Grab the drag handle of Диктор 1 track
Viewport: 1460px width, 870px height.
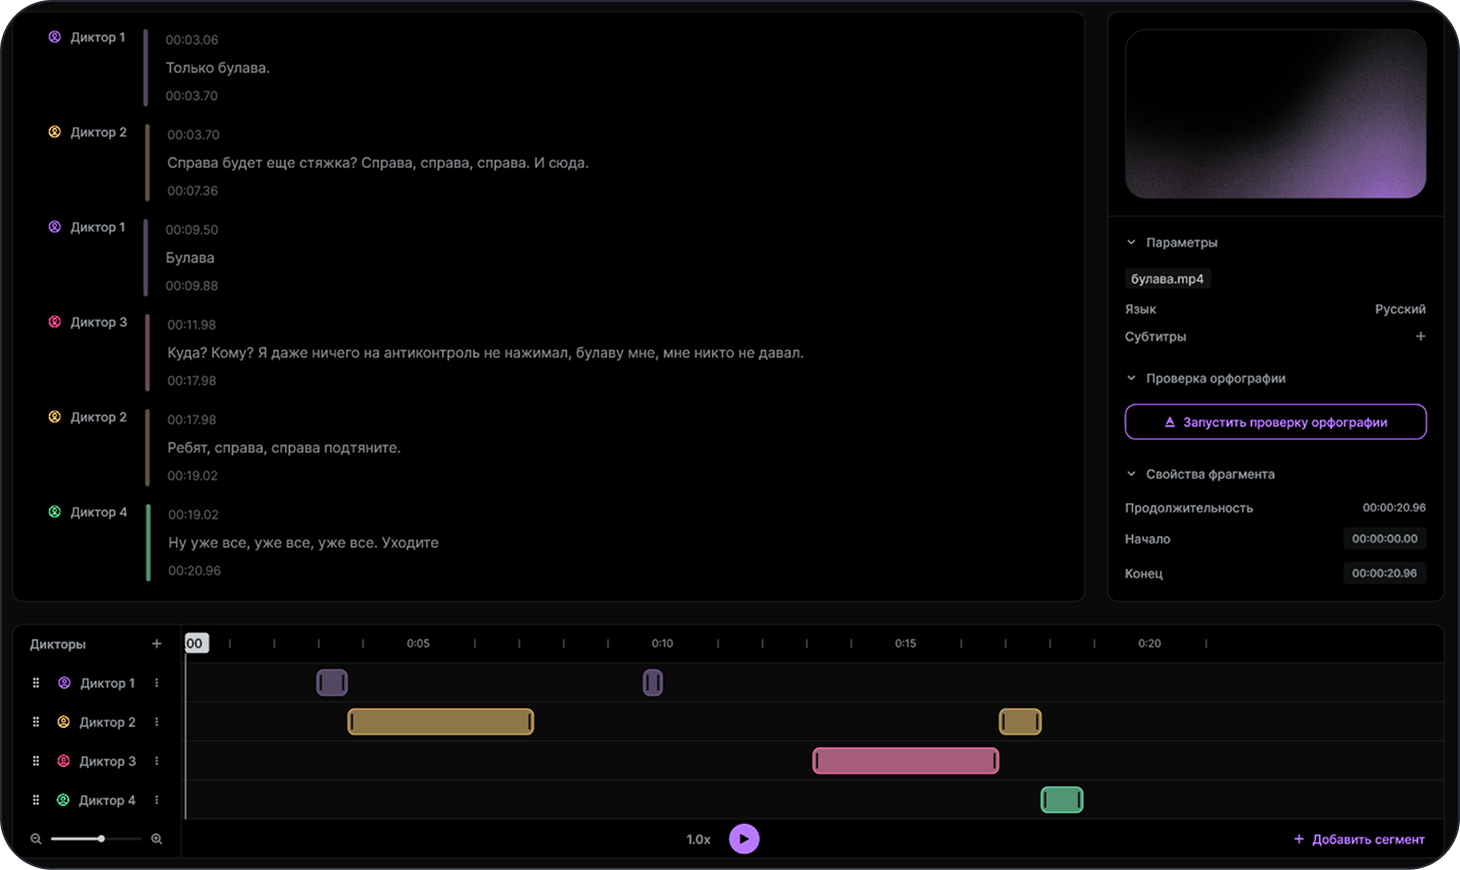tap(36, 683)
